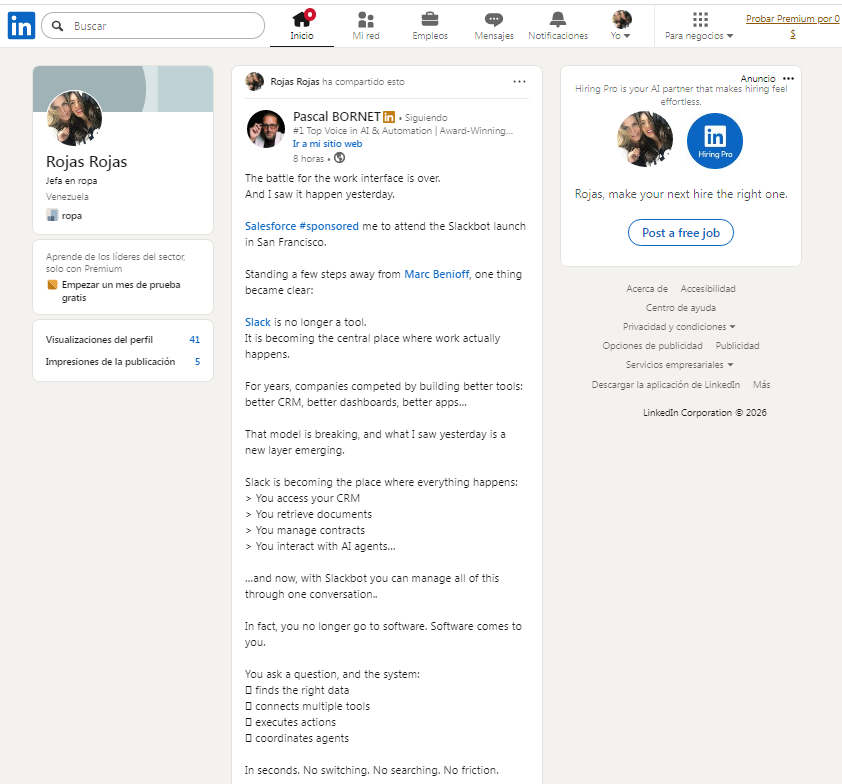Expand Privacidad y condiciones dropdown
This screenshot has height=784, width=842.
click(679, 326)
